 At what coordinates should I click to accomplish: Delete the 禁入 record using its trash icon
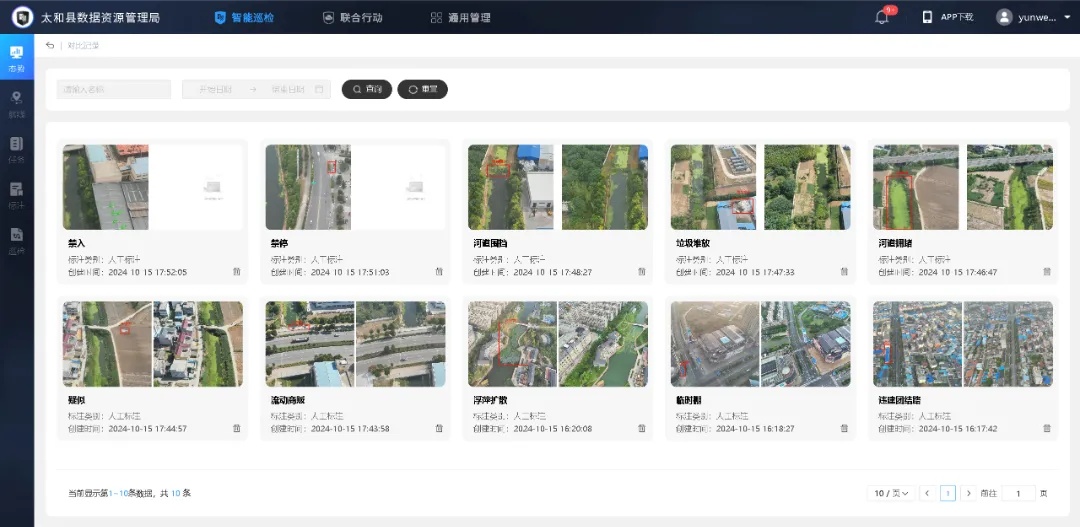coord(237,272)
